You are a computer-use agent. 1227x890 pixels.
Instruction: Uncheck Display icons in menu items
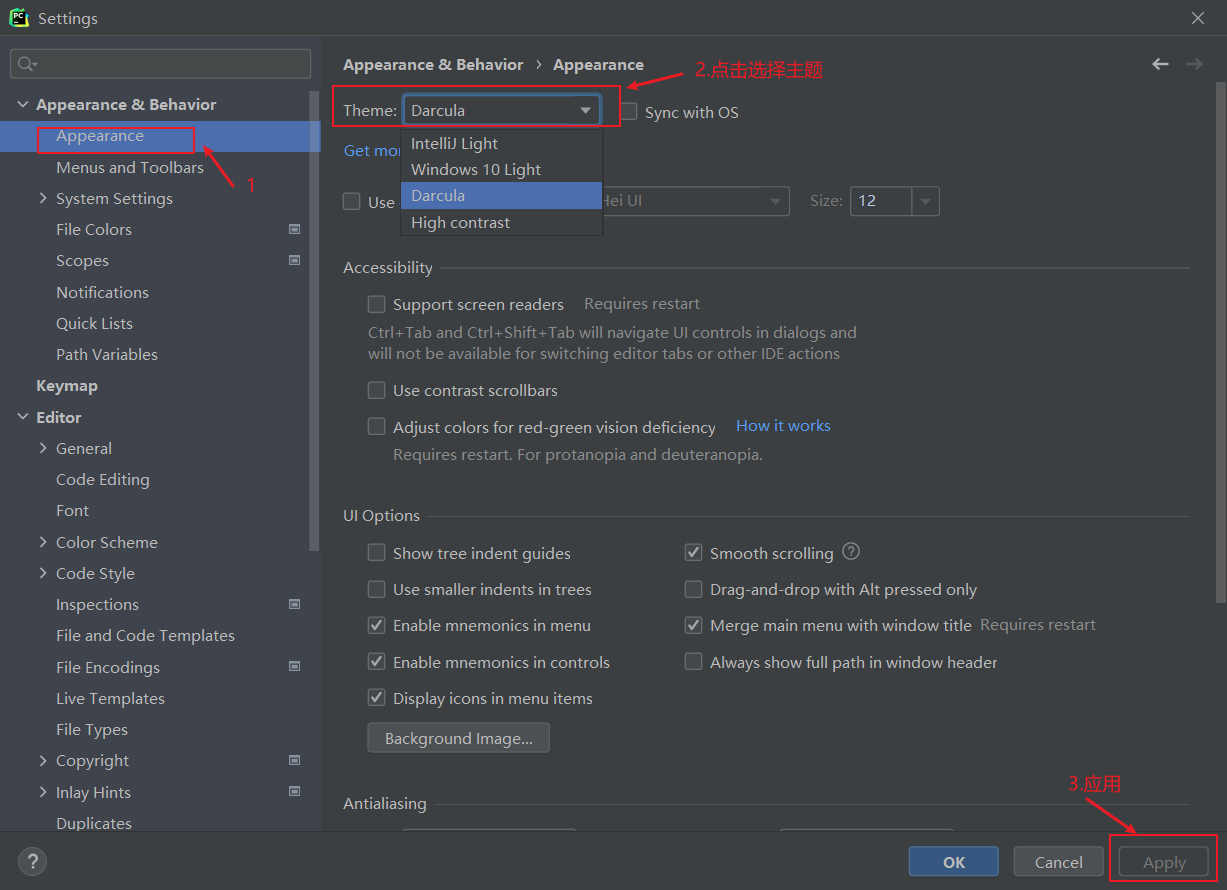[376, 698]
